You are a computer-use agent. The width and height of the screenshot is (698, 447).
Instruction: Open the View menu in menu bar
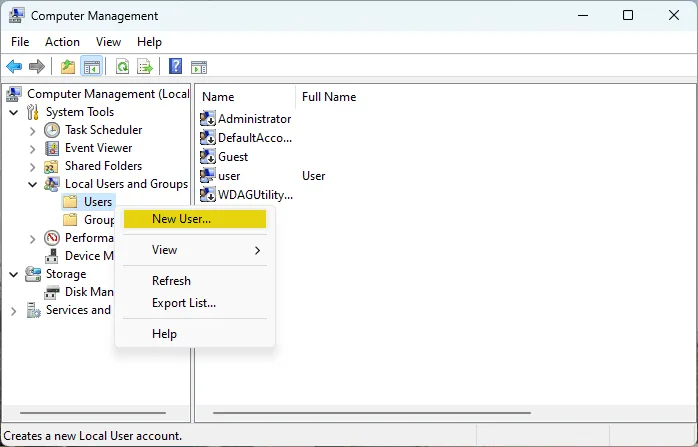coord(108,42)
